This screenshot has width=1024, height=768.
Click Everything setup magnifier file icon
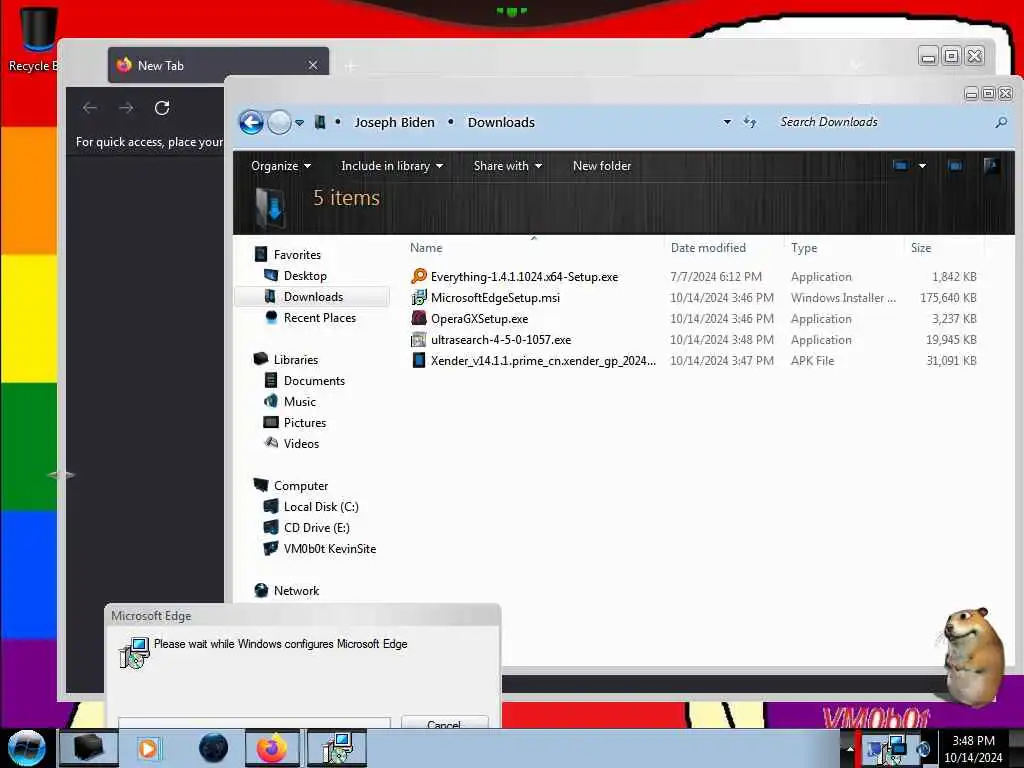click(x=419, y=276)
